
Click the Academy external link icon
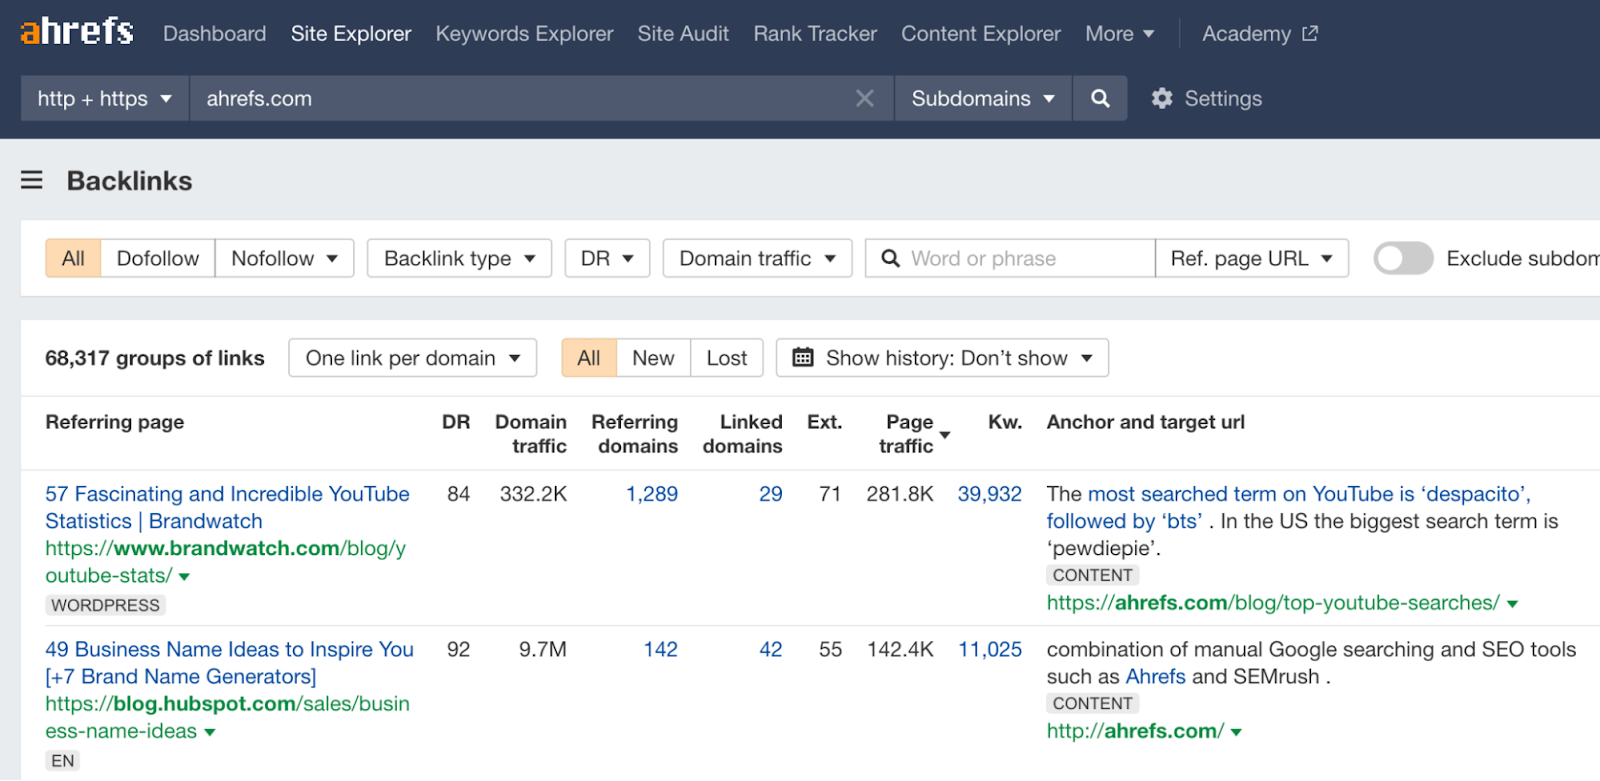[x=1310, y=34]
